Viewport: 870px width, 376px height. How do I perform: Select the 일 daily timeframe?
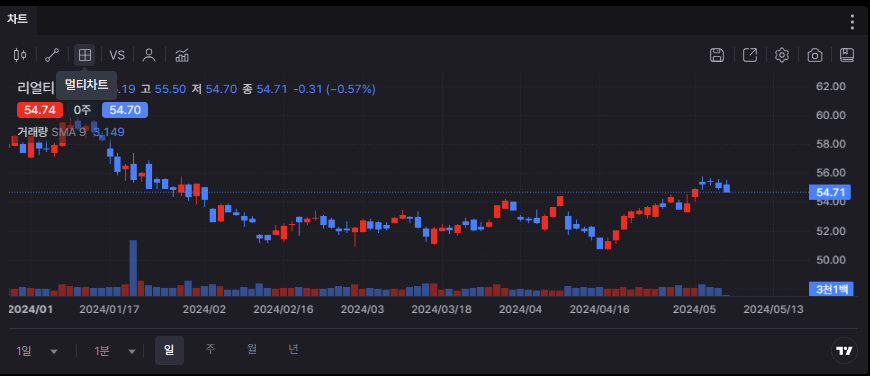(169, 350)
